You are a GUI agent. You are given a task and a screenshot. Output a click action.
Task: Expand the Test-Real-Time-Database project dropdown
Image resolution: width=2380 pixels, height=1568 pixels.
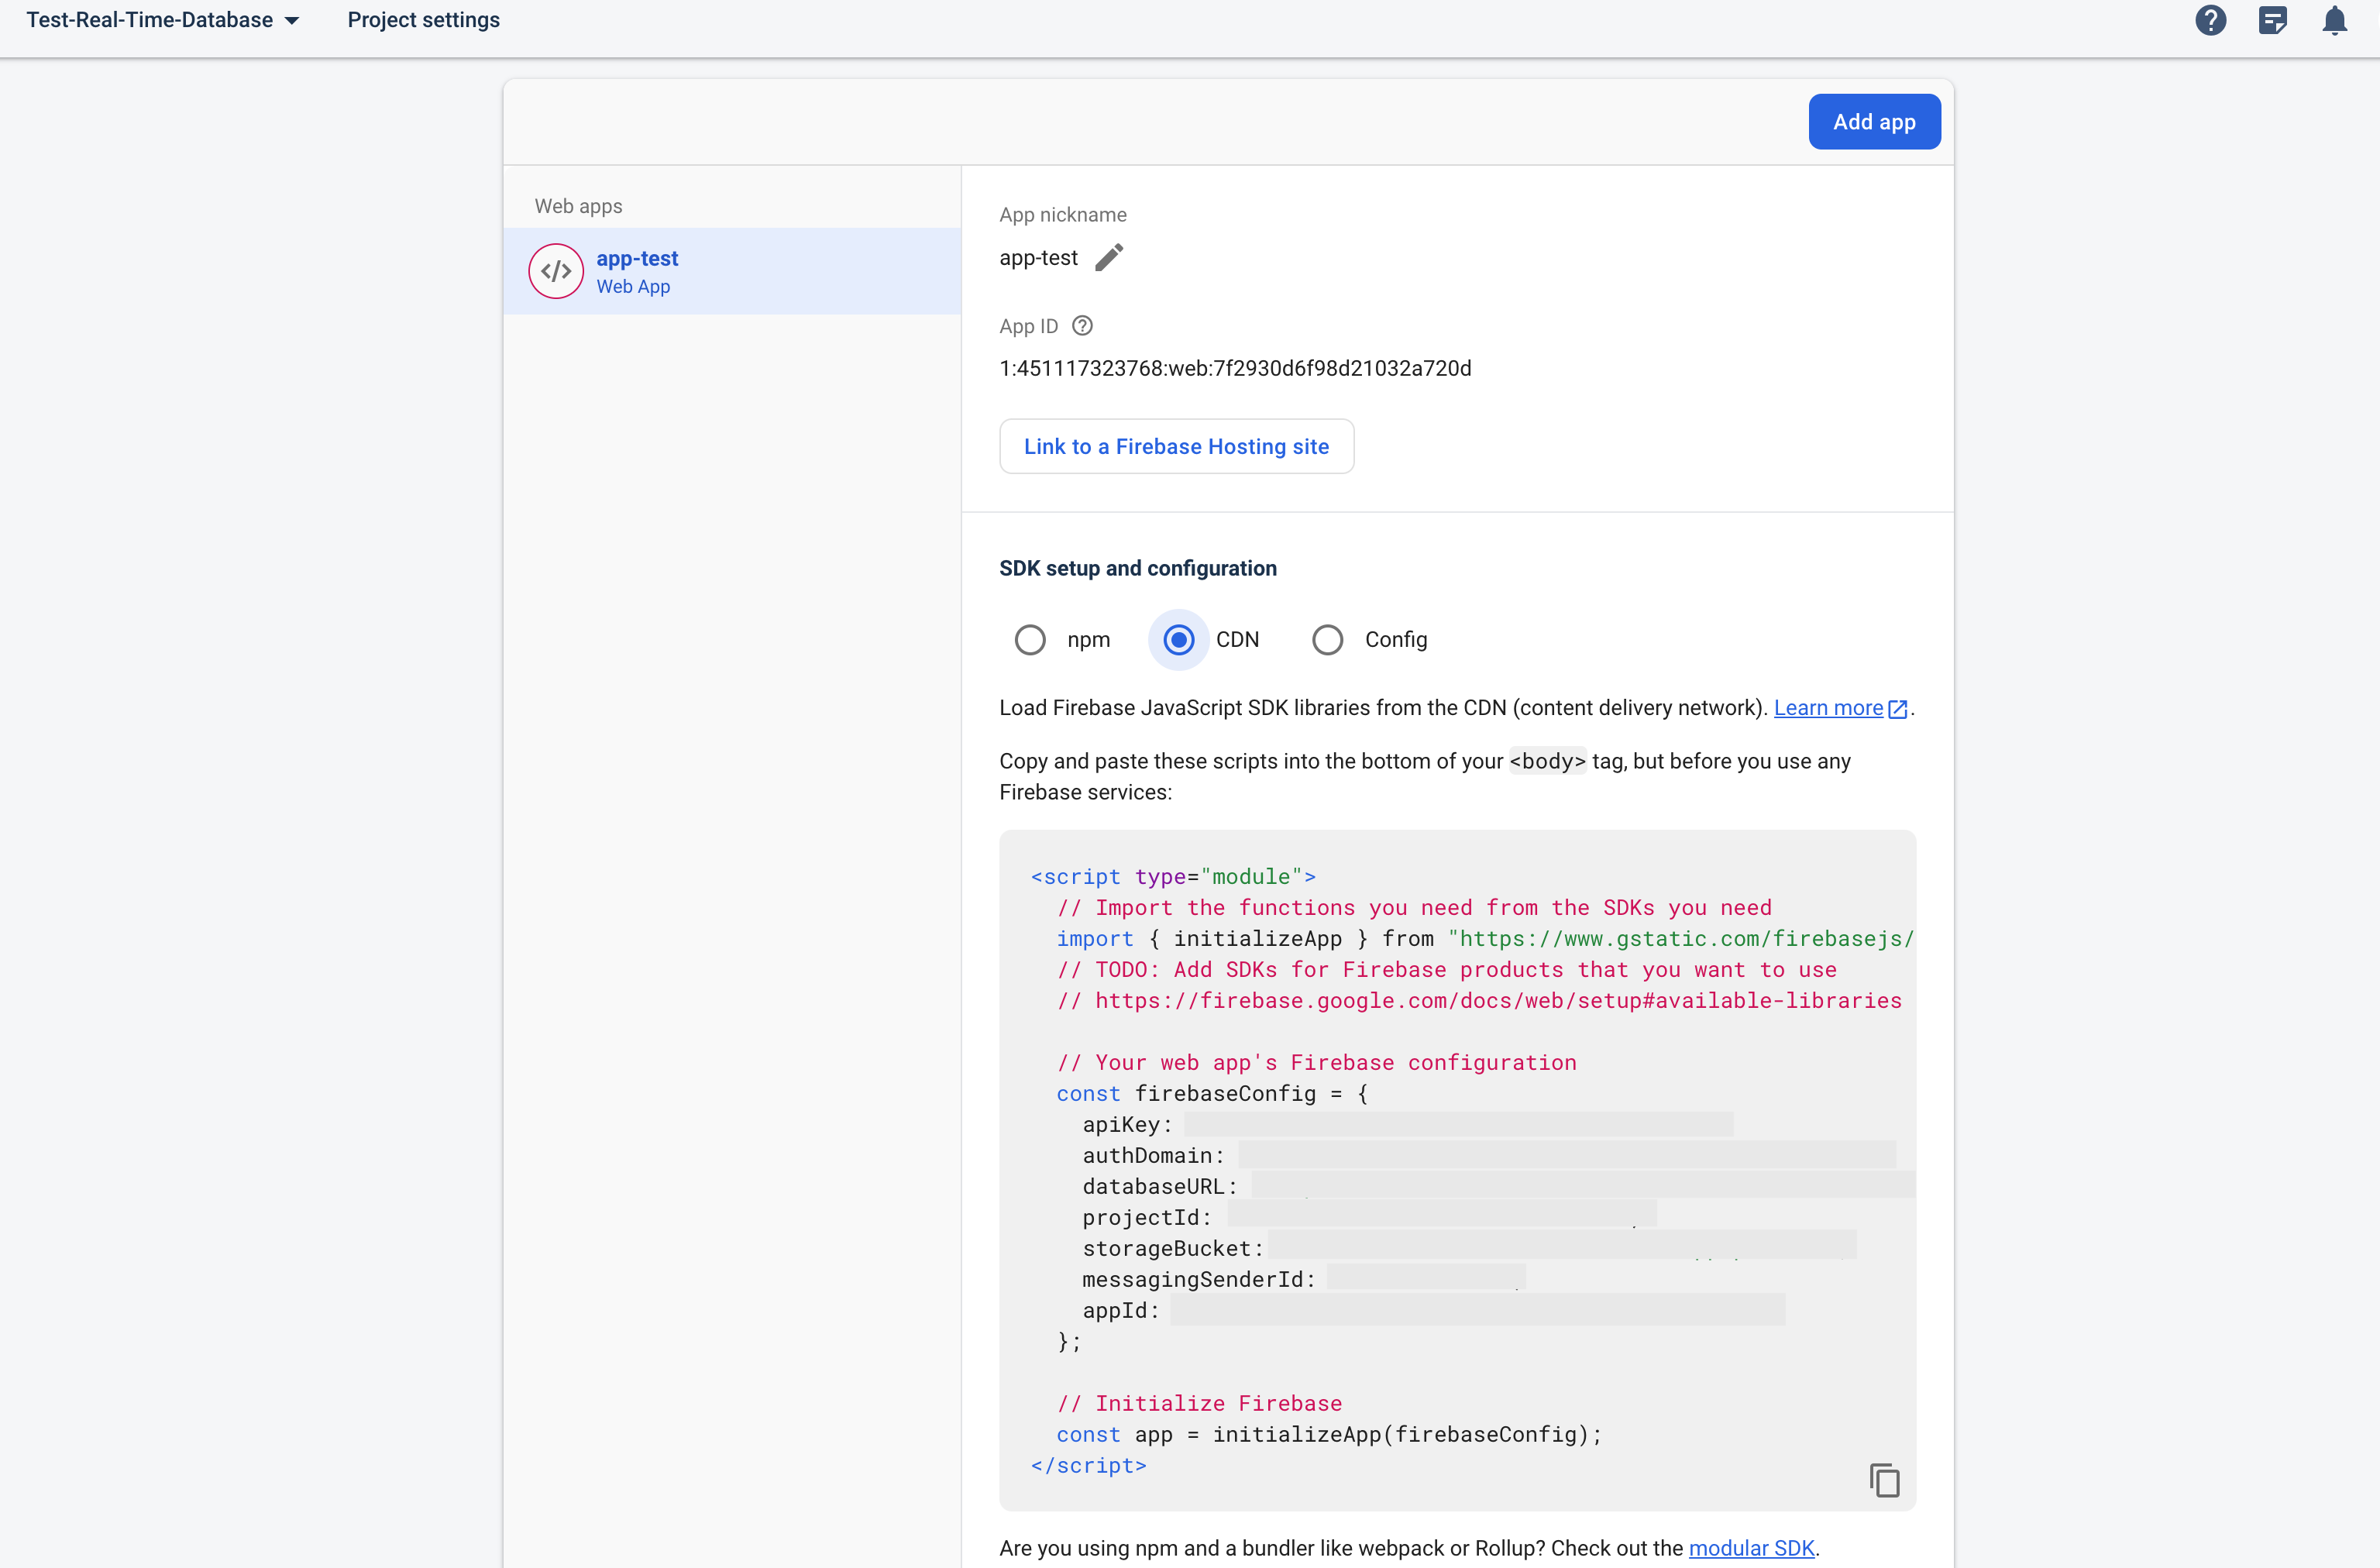[163, 20]
